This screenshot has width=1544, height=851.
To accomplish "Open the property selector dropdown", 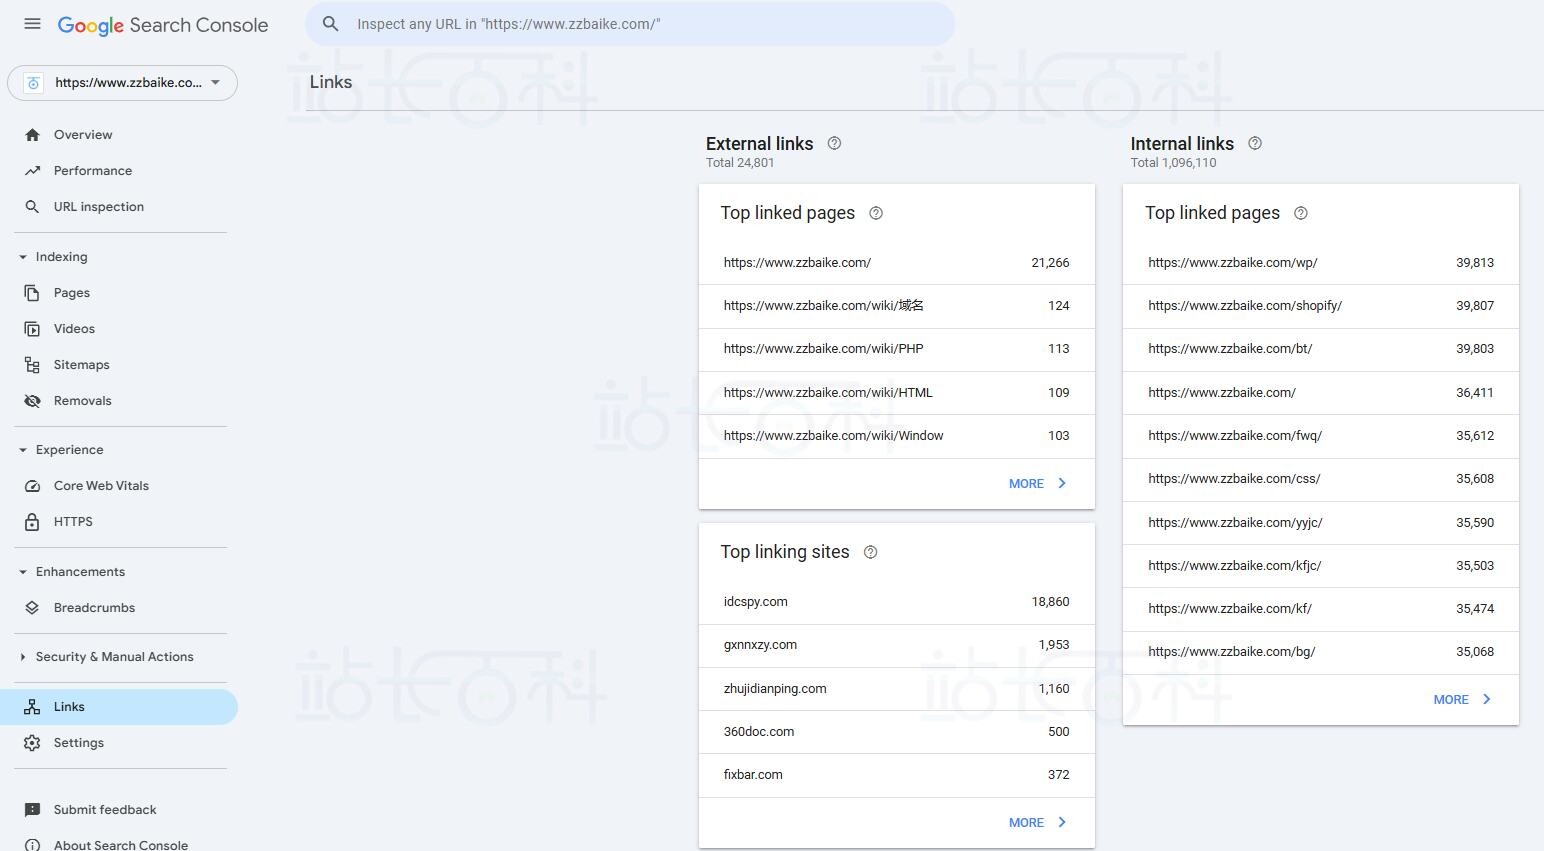I will [122, 83].
